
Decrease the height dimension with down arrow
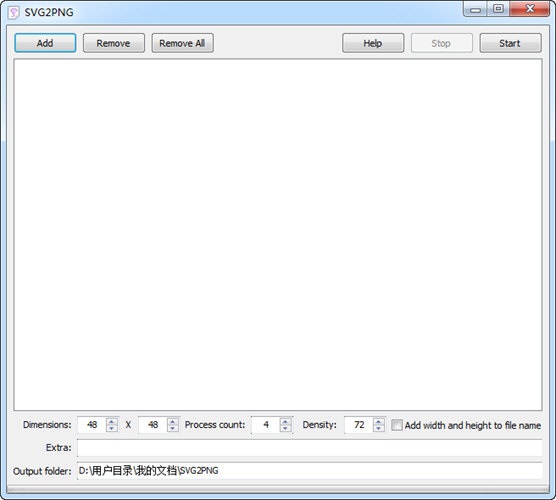click(173, 428)
